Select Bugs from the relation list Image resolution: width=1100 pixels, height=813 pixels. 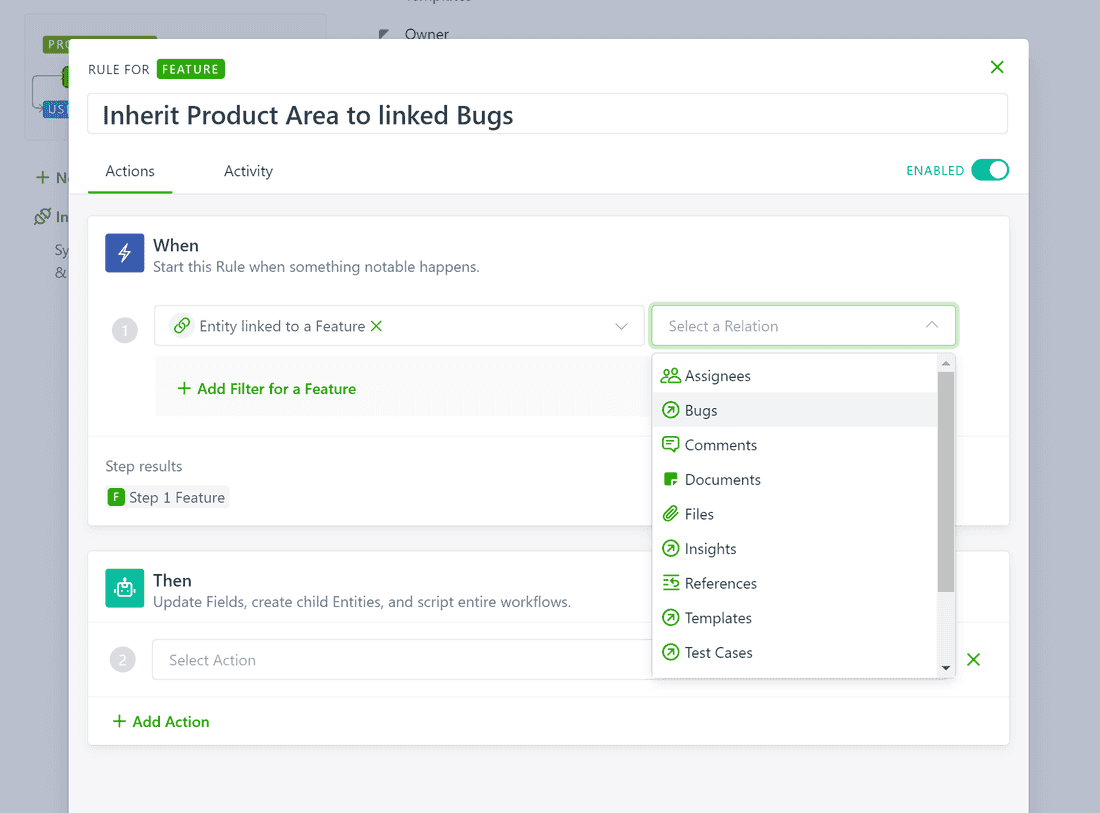tap(701, 410)
